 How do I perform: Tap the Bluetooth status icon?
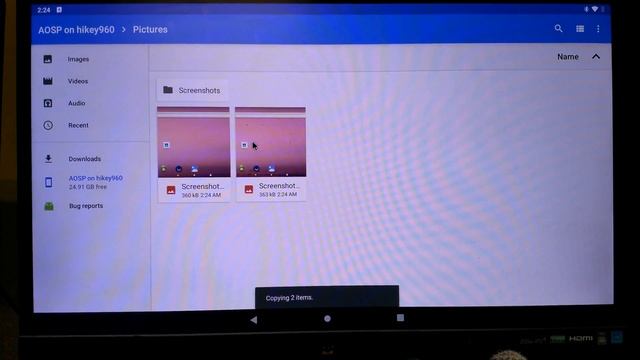(x=586, y=9)
